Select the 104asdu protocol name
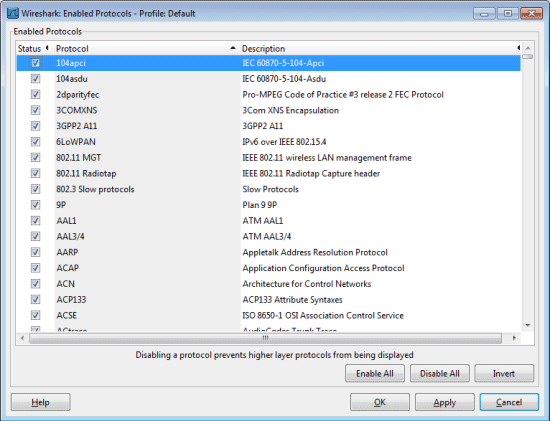Screen dimensions: 550x421 point(72,79)
